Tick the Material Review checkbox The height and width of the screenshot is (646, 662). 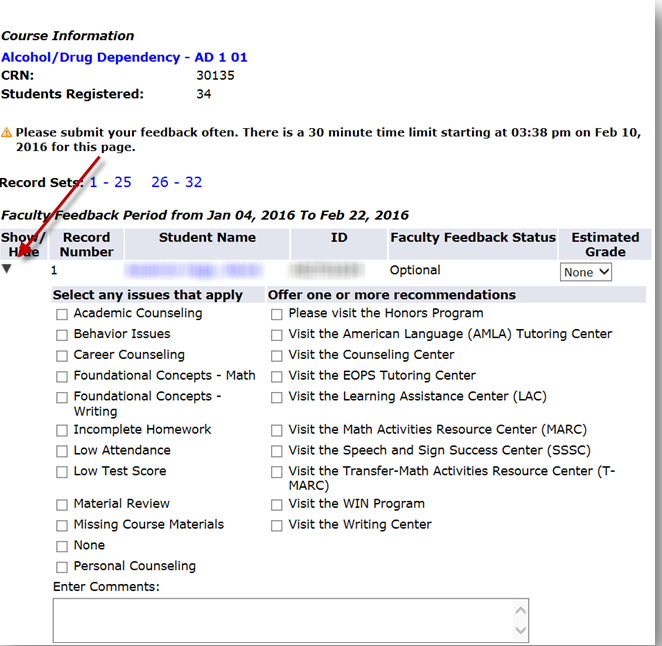[x=62, y=505]
